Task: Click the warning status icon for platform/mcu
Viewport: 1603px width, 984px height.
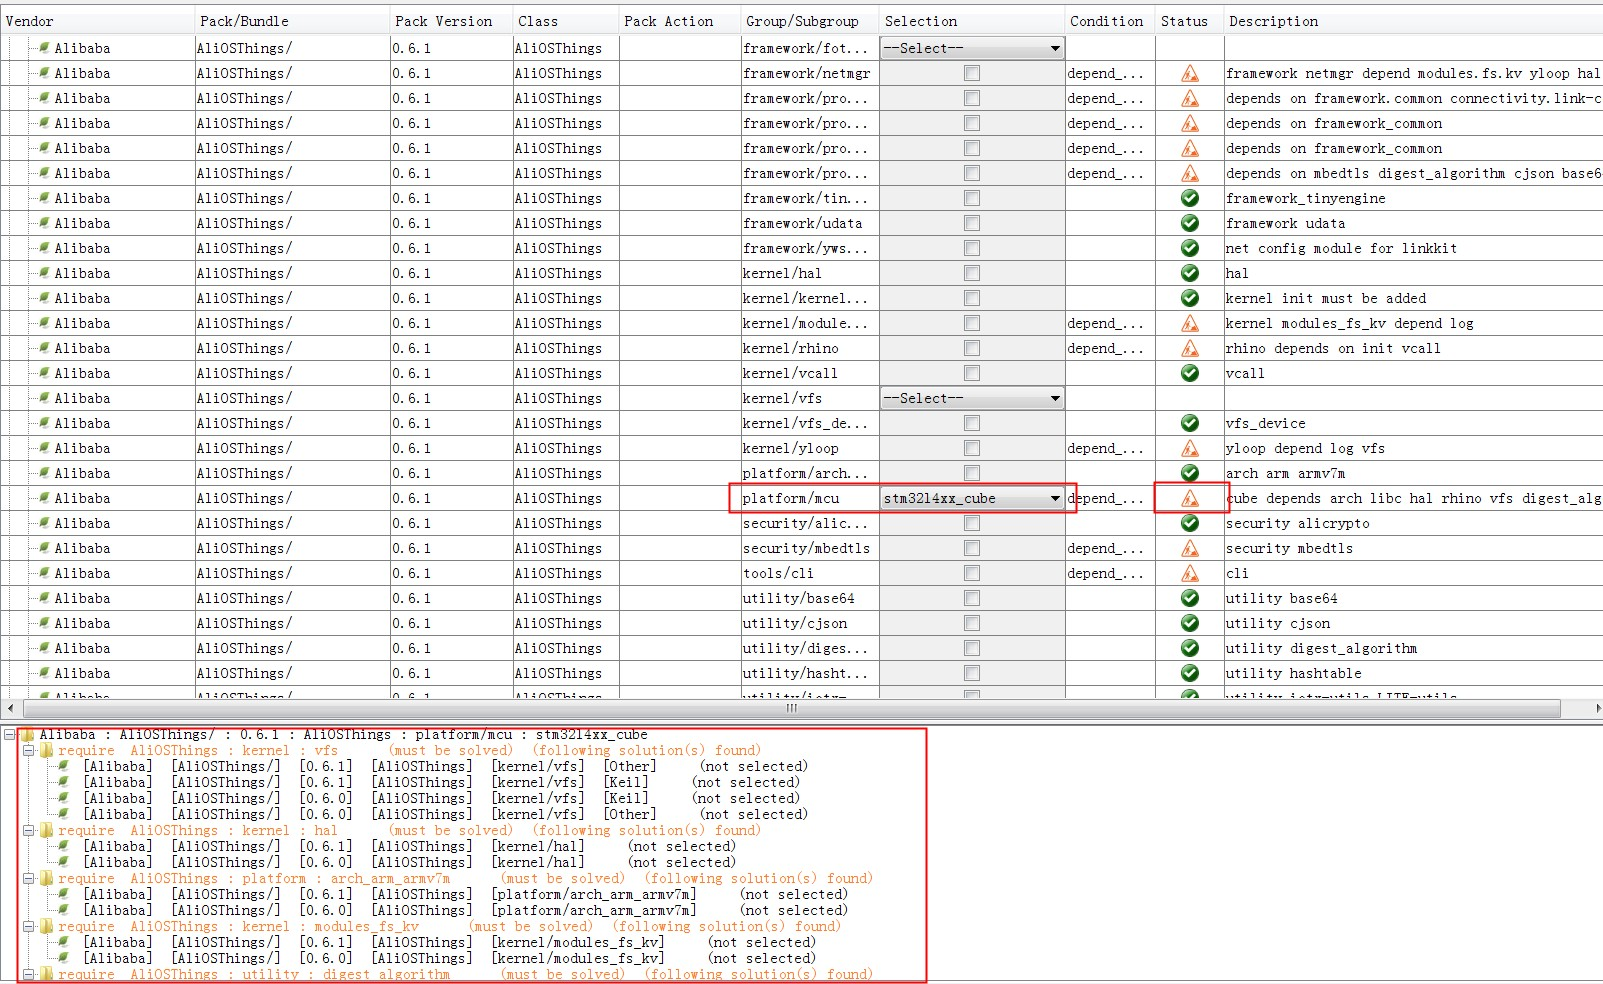Action: click(x=1190, y=498)
